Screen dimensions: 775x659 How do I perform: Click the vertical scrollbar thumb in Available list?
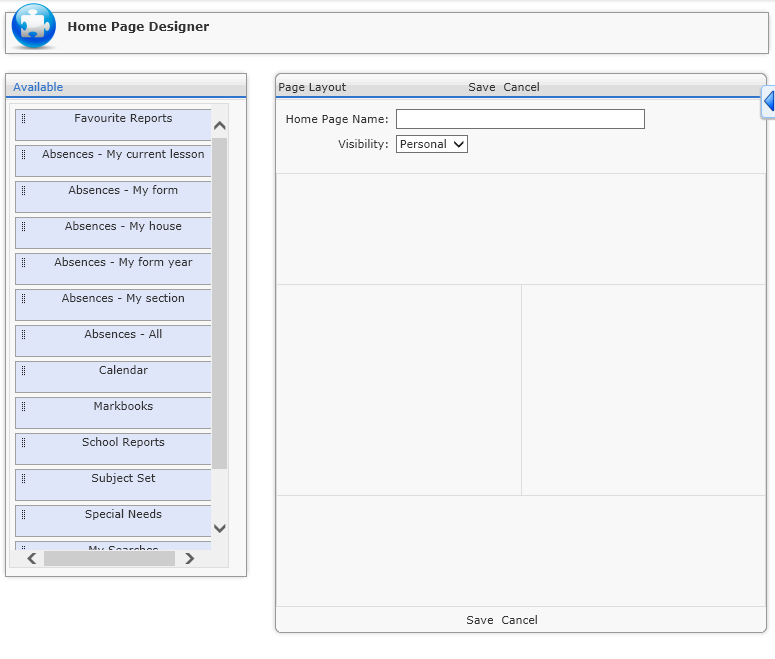coord(220,304)
